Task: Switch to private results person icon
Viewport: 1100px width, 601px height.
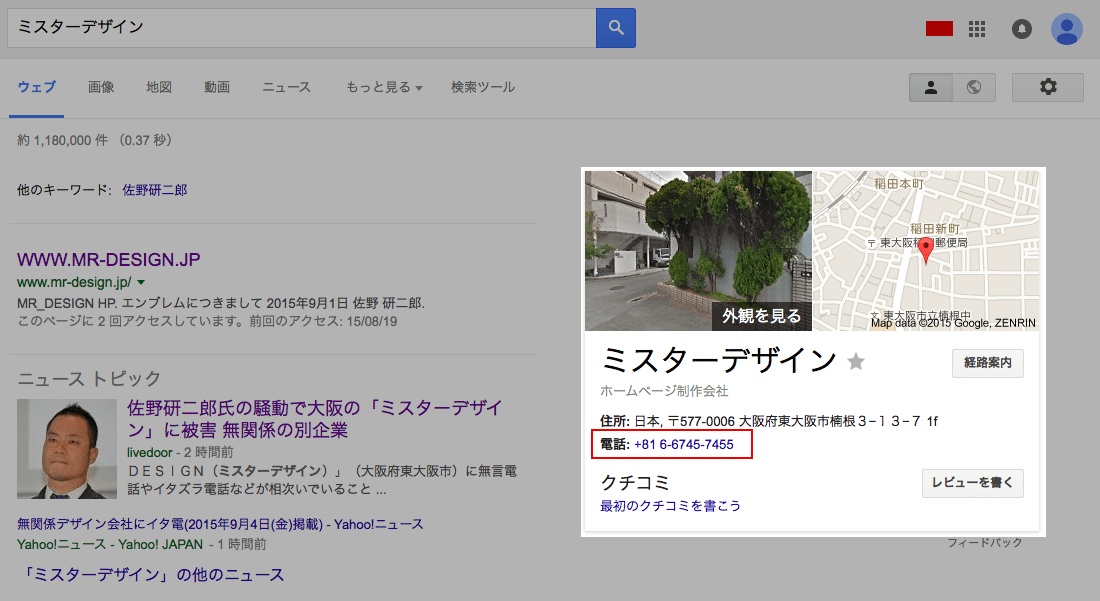Action: click(x=931, y=87)
